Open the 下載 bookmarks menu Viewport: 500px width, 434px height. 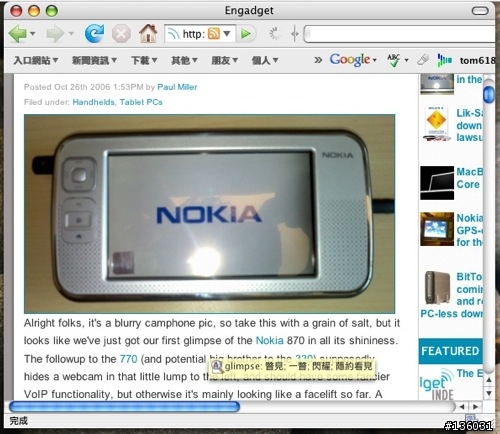pos(144,60)
